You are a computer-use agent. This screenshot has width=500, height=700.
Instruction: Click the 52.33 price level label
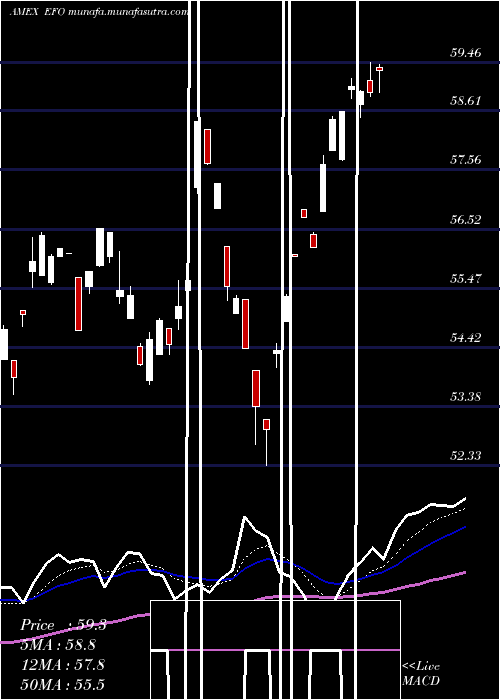(x=466, y=455)
